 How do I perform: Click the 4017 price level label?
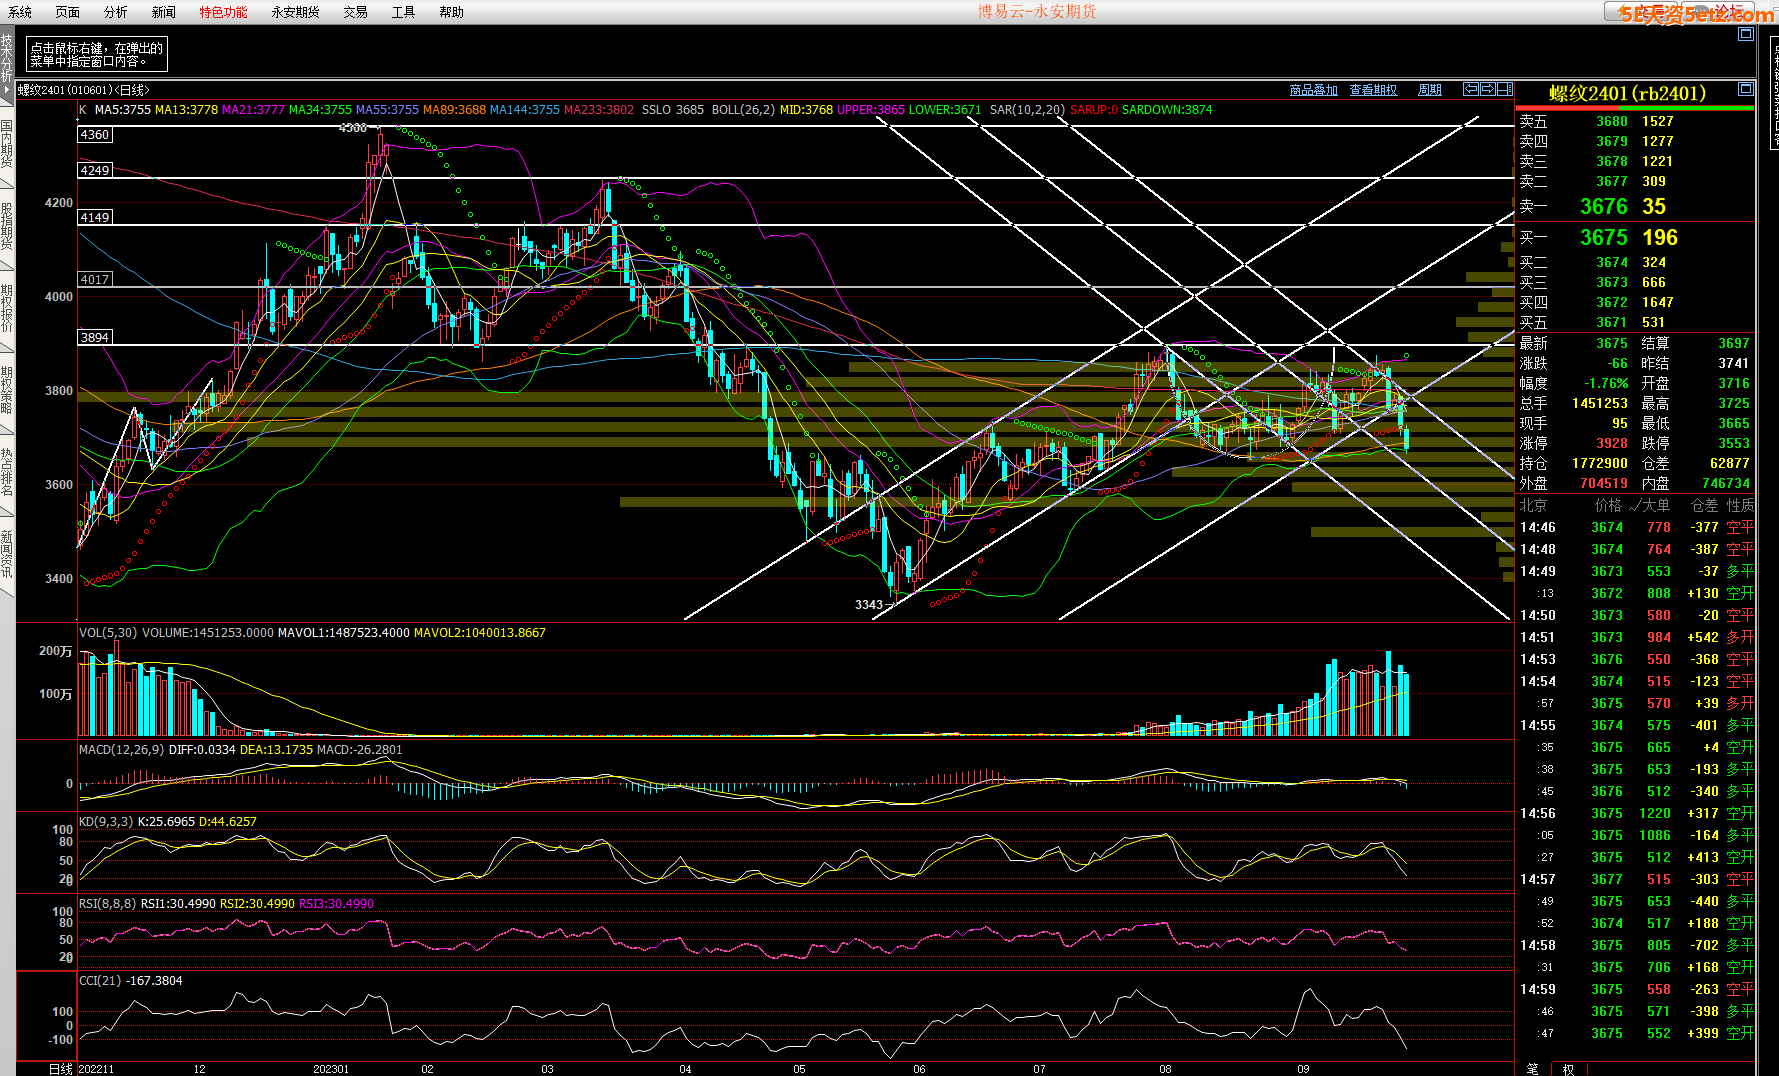tap(95, 279)
